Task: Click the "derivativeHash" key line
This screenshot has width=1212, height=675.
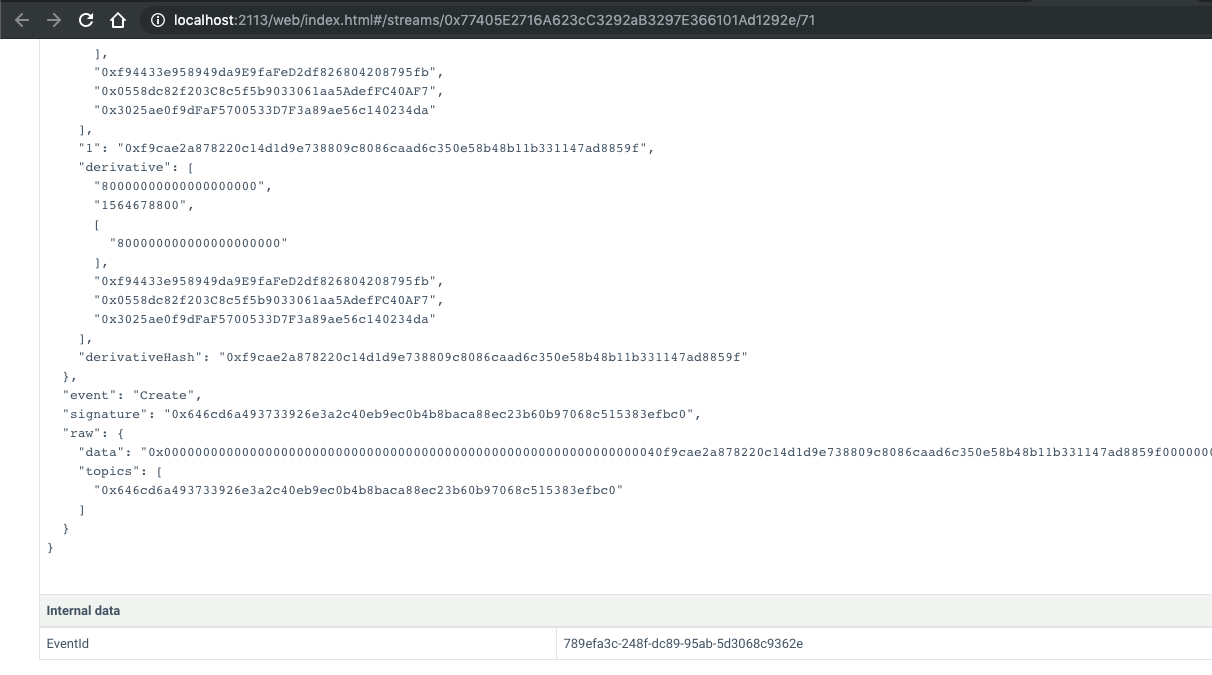Action: click(x=413, y=357)
